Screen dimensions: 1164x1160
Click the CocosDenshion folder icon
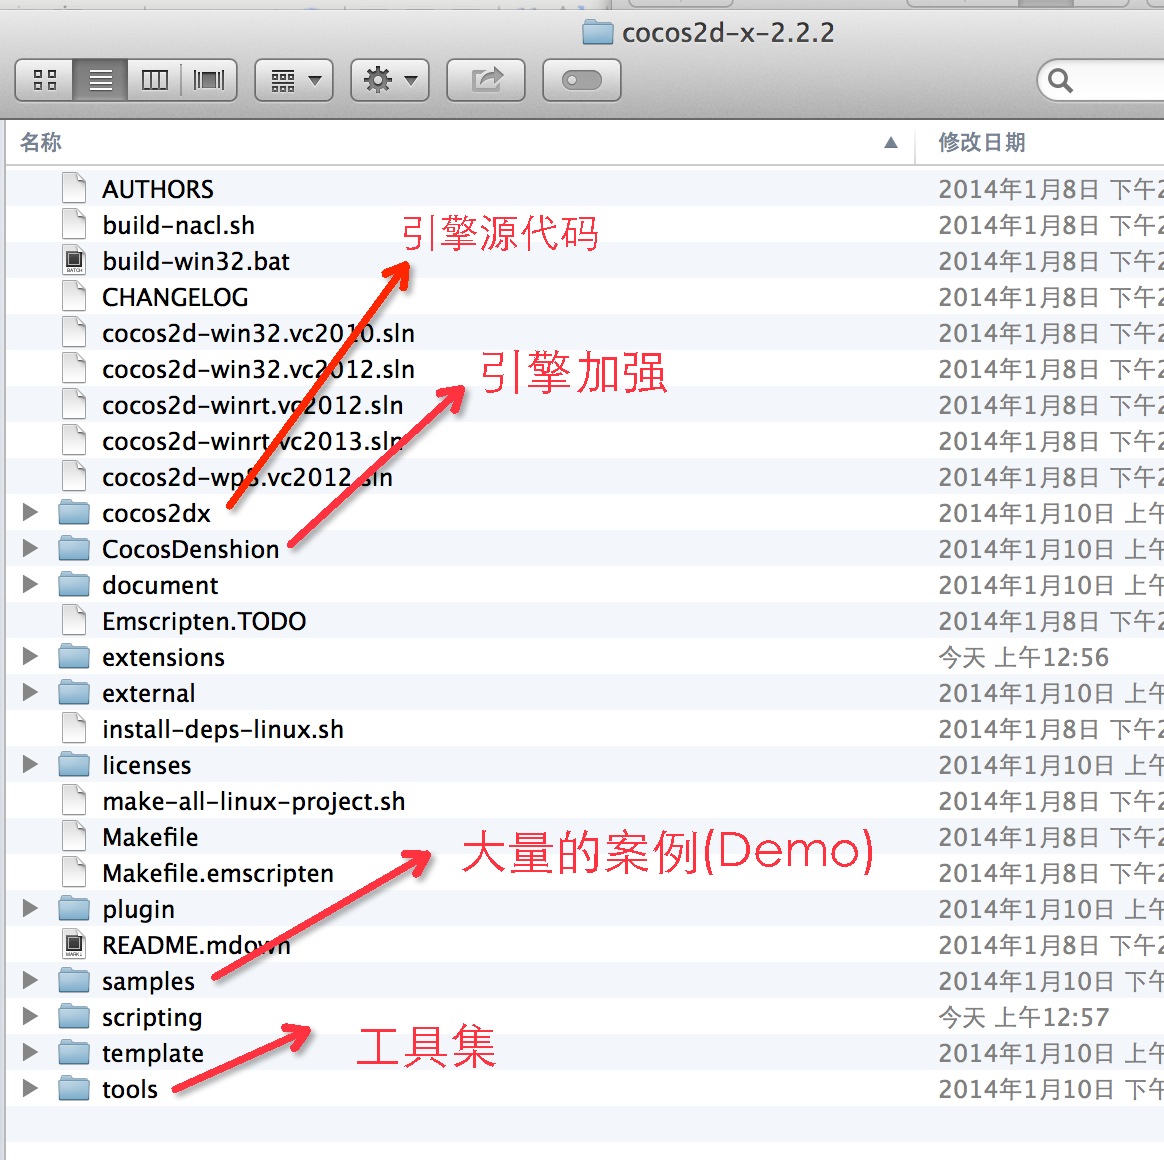coord(73,548)
